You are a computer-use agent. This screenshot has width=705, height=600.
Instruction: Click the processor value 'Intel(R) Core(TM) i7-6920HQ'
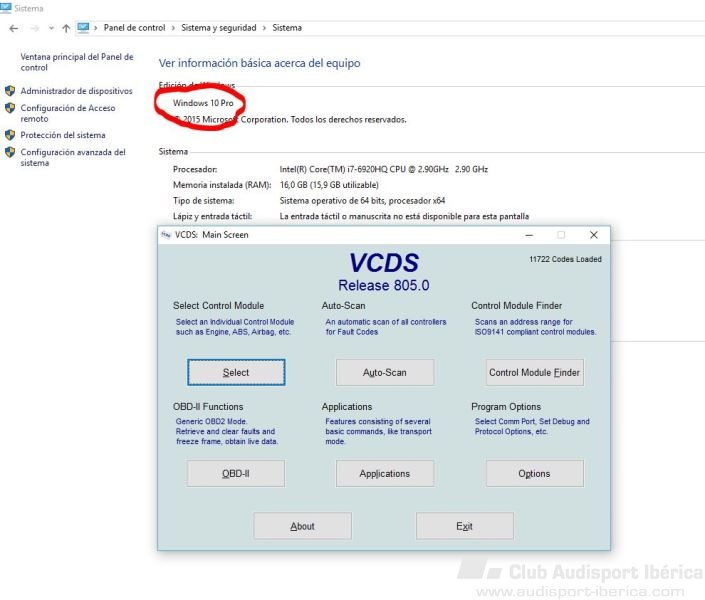[384, 169]
